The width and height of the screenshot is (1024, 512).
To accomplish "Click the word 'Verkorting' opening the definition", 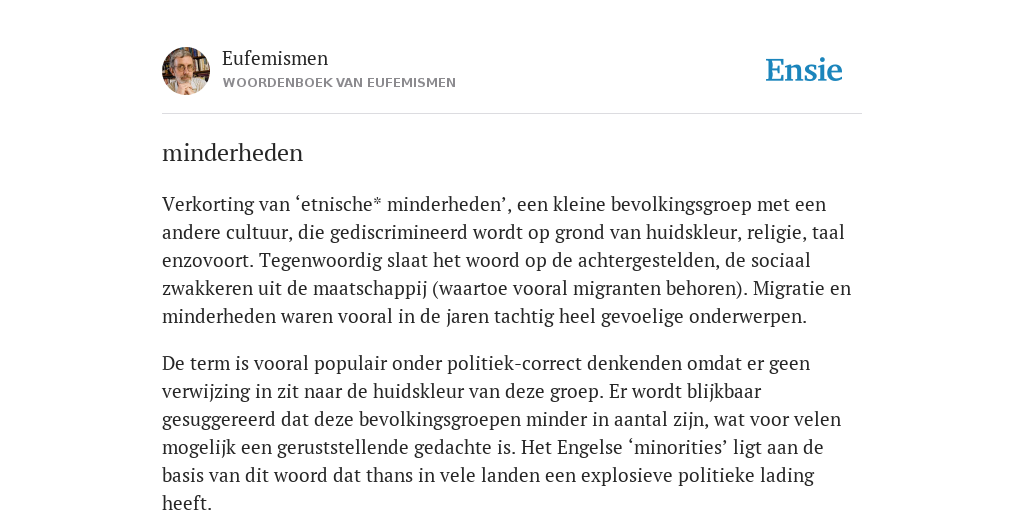I will point(208,204).
